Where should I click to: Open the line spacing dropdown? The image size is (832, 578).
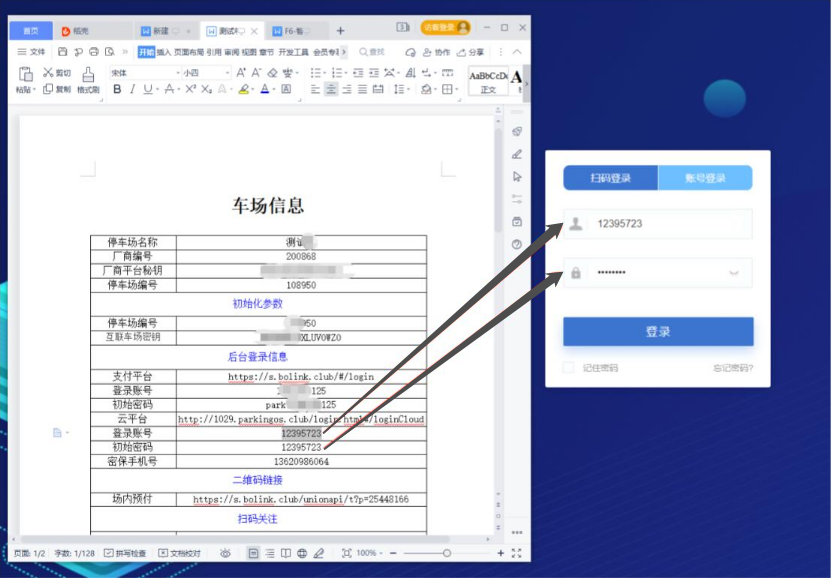point(408,89)
